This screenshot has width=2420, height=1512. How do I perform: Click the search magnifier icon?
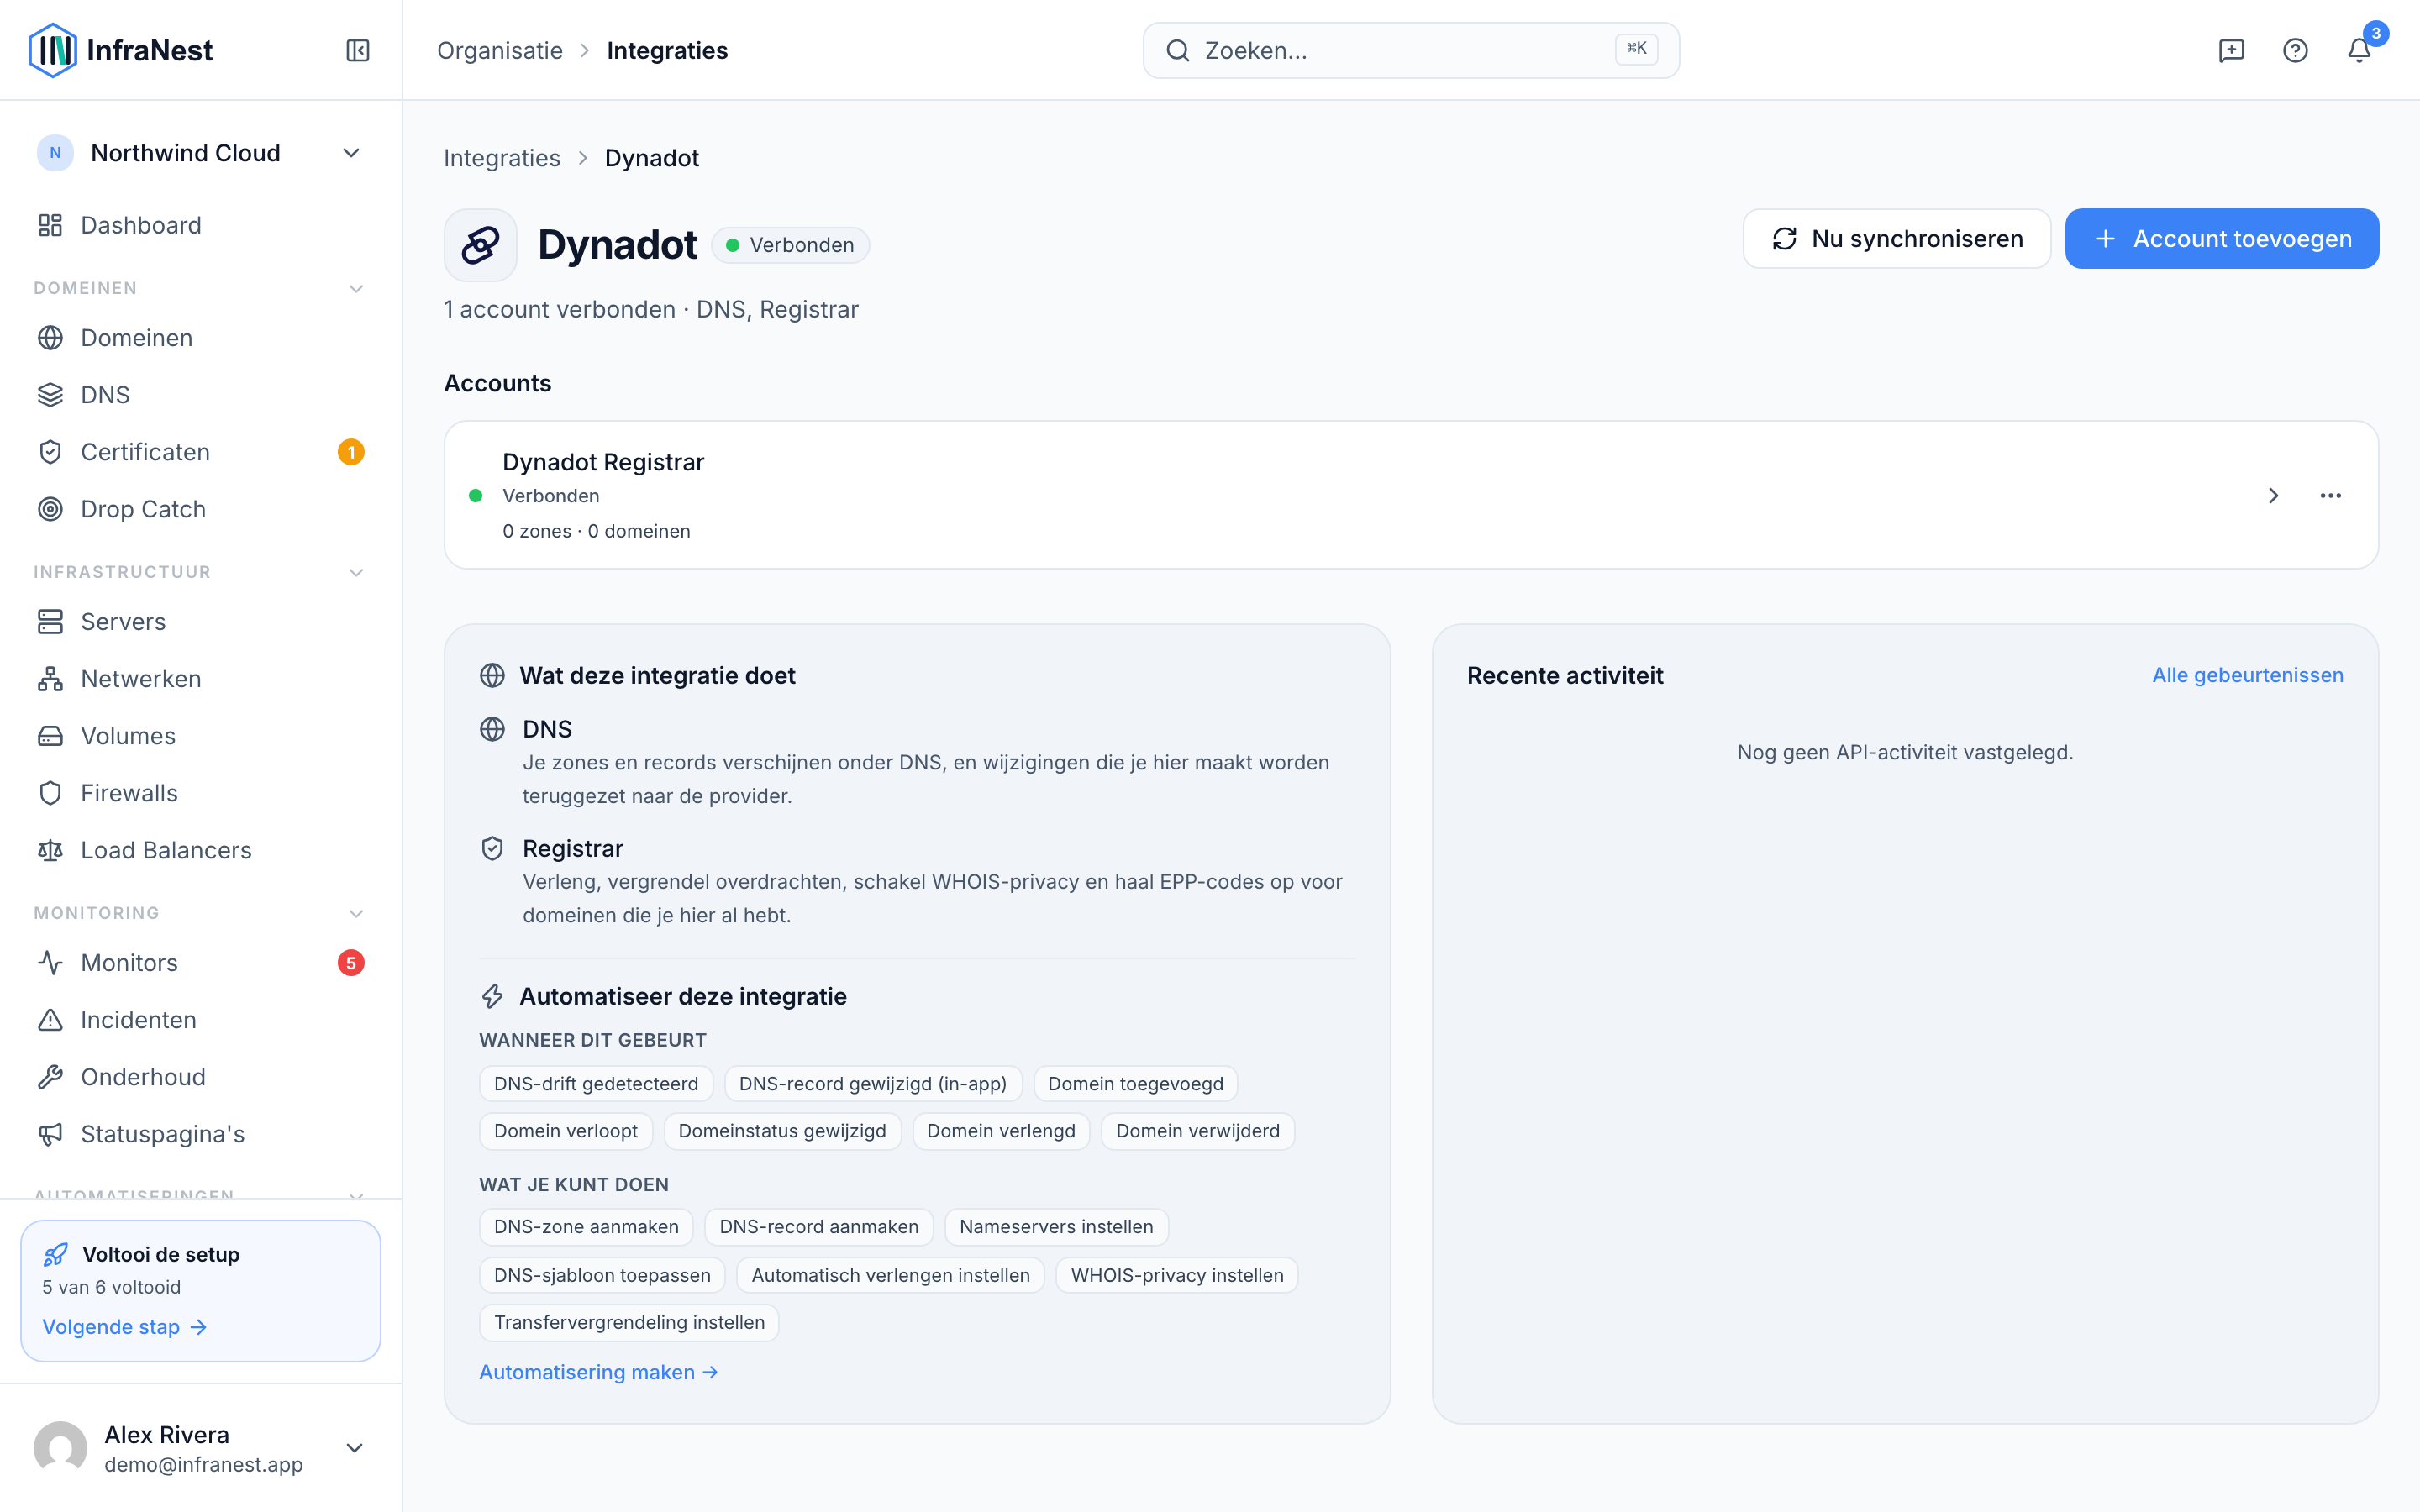(1178, 50)
